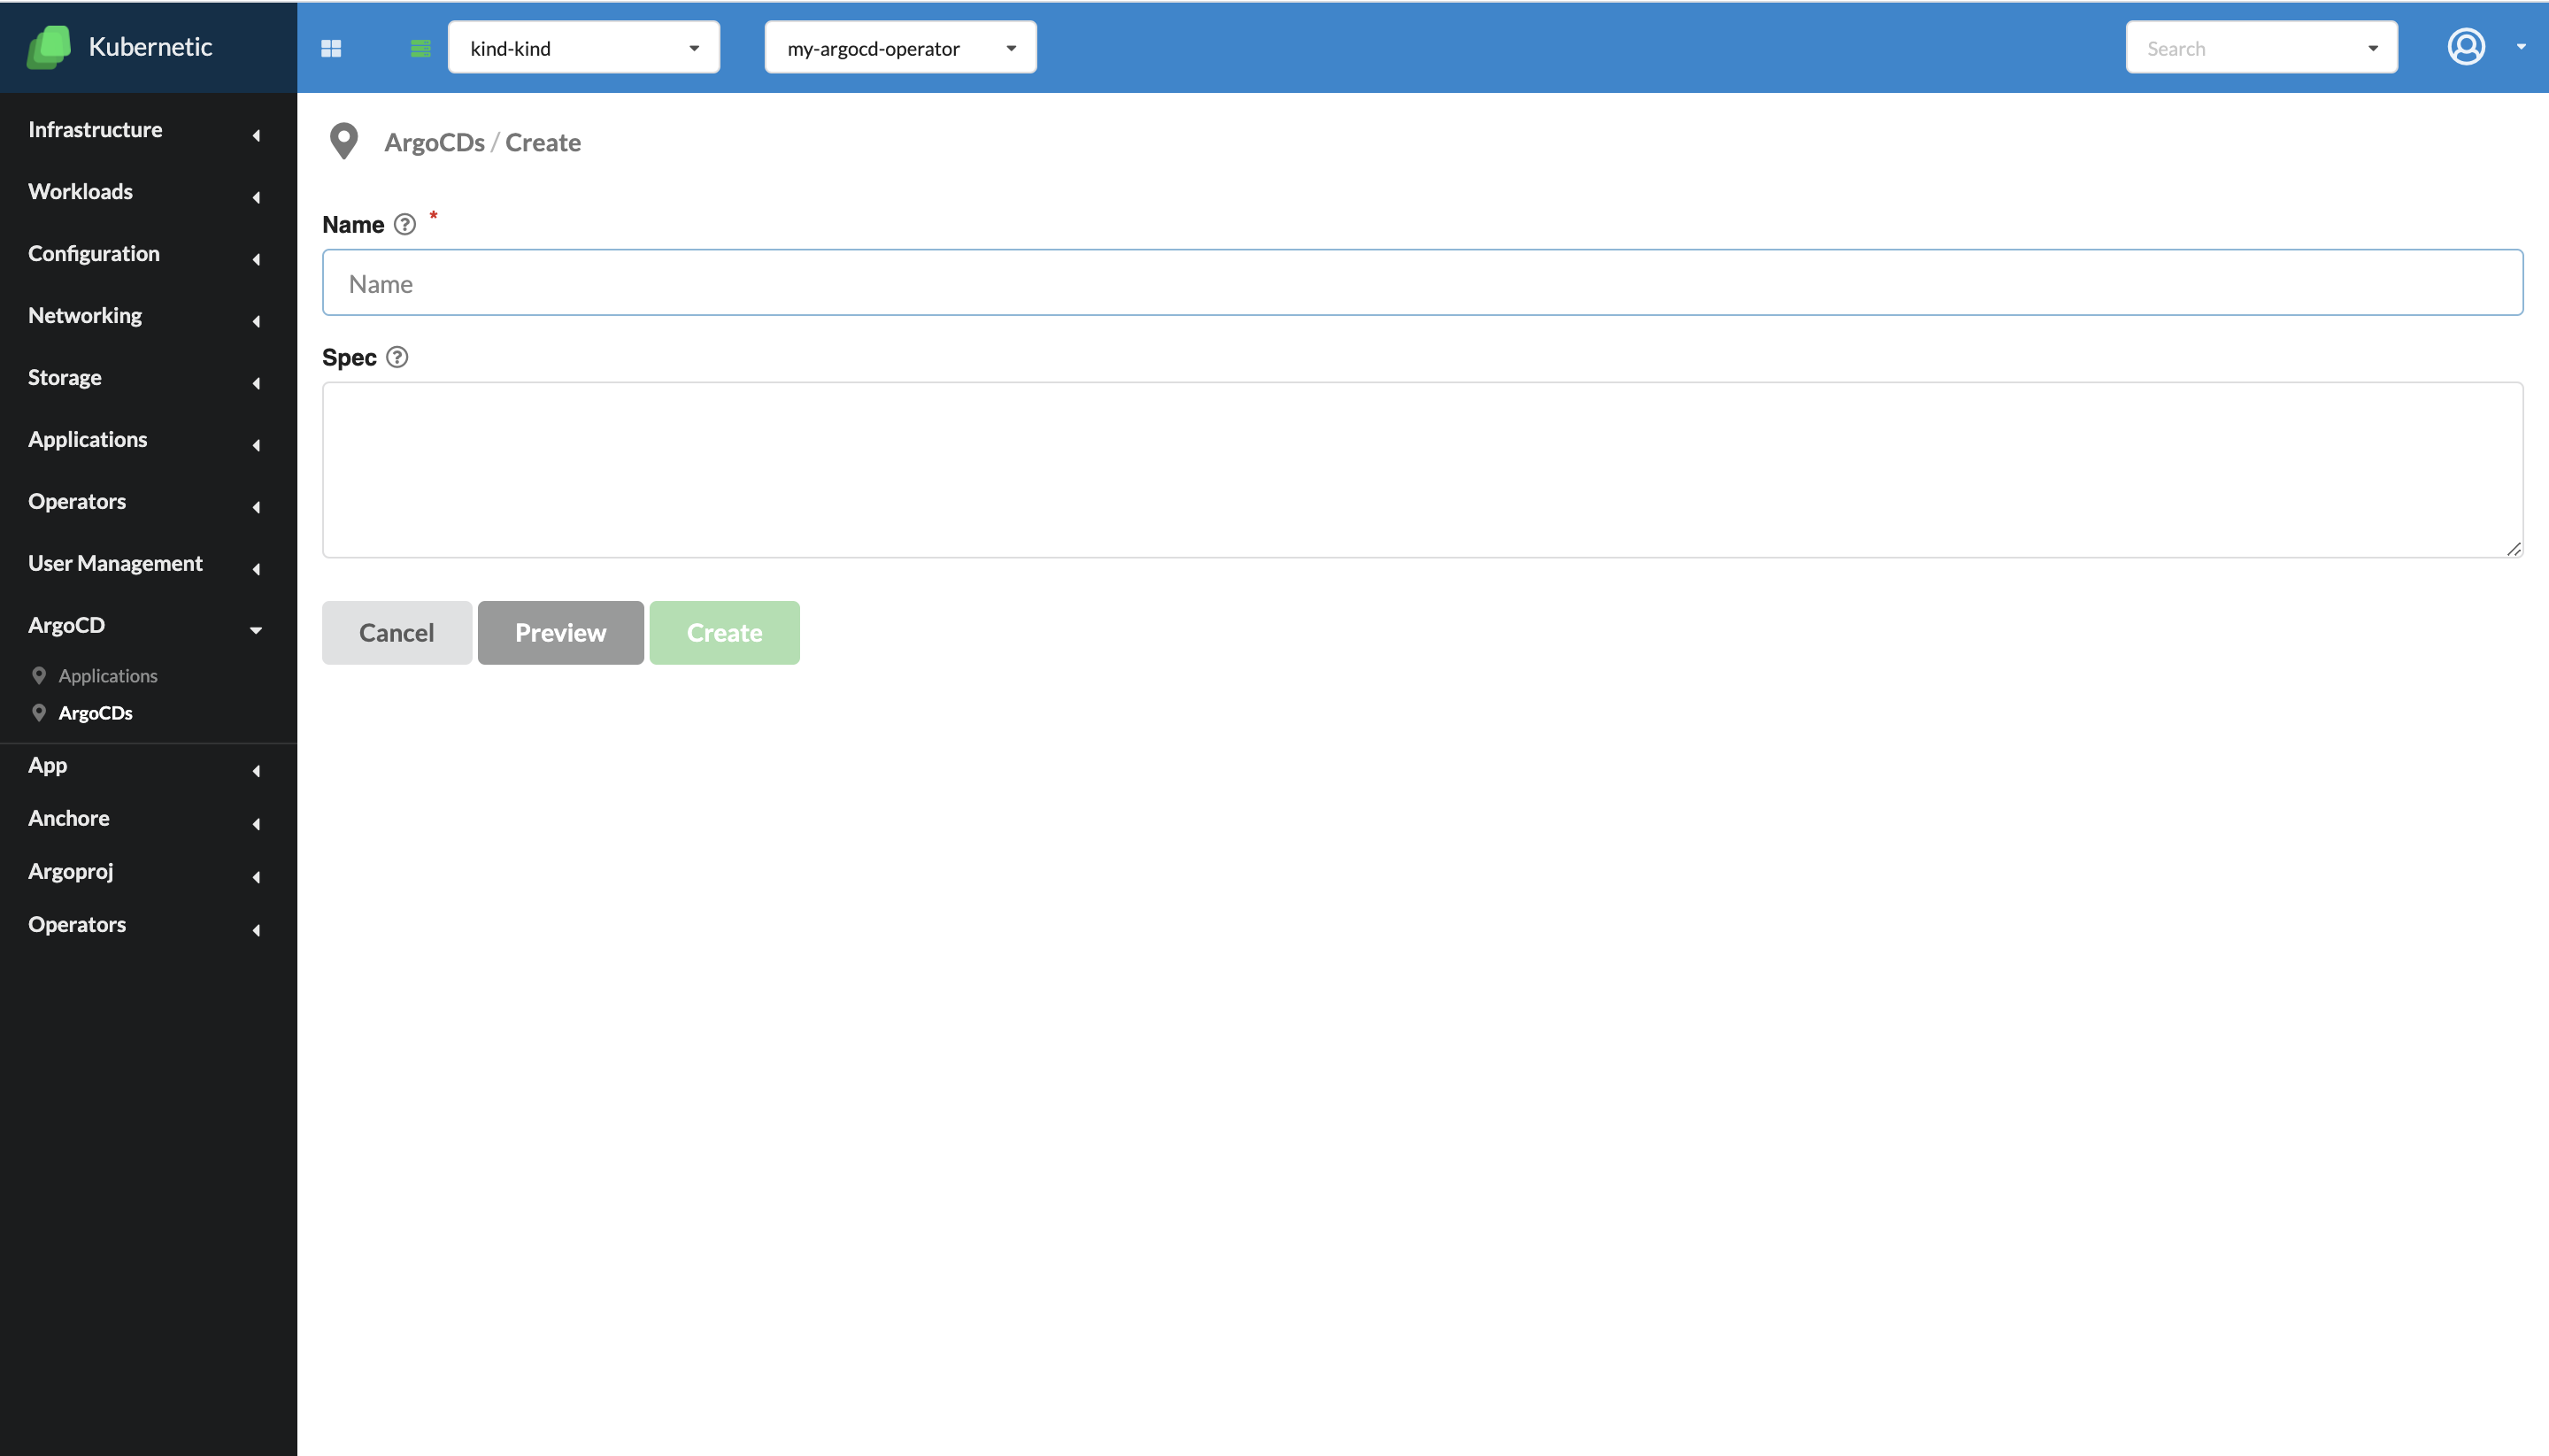Click the green cluster stack icon

420,48
